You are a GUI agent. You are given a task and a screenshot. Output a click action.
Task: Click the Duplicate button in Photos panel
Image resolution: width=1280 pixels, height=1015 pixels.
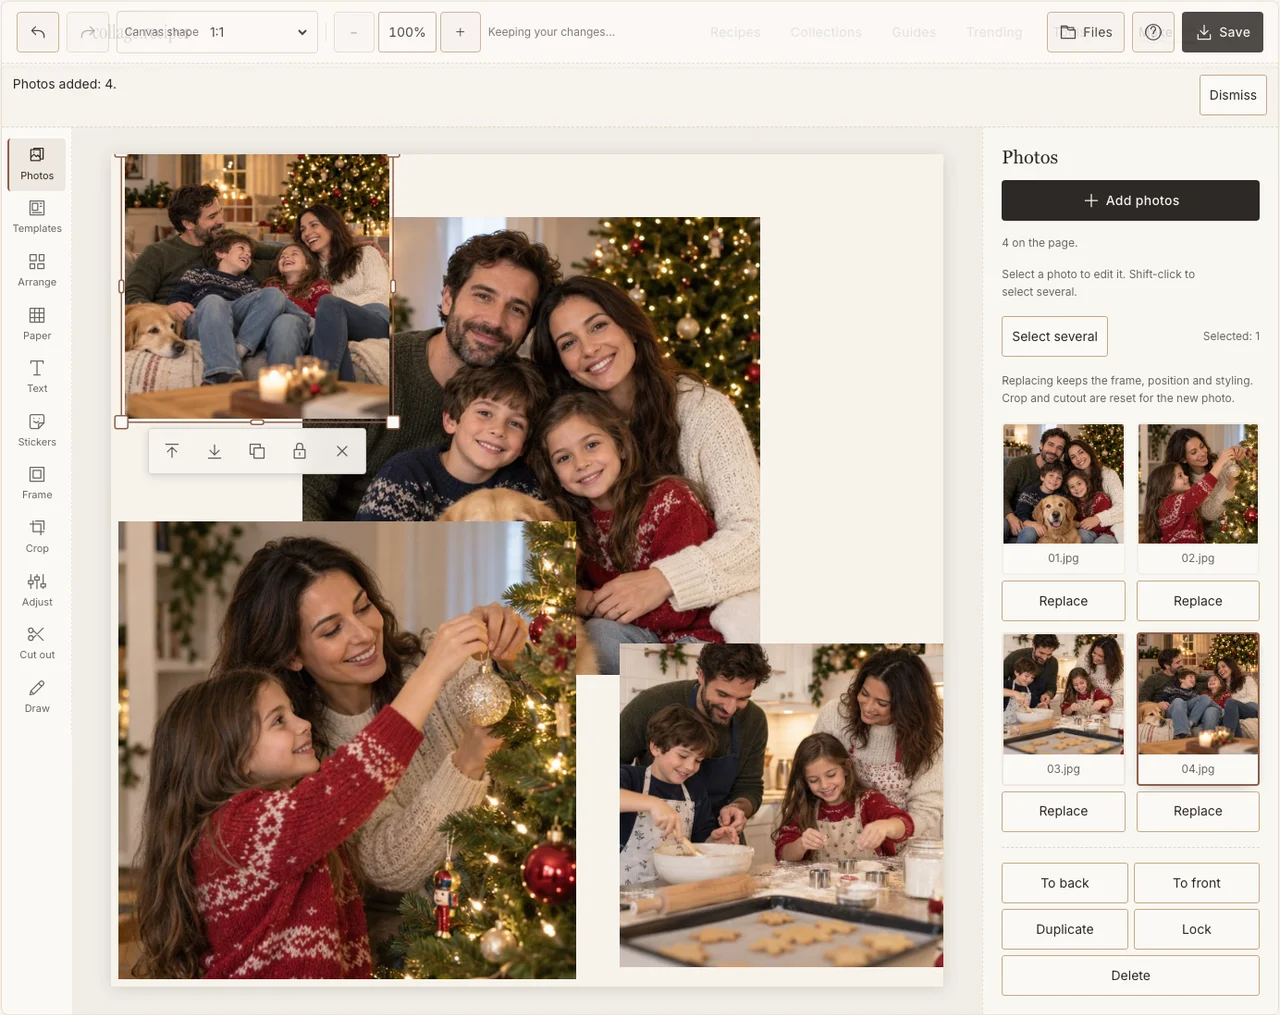click(x=1065, y=929)
